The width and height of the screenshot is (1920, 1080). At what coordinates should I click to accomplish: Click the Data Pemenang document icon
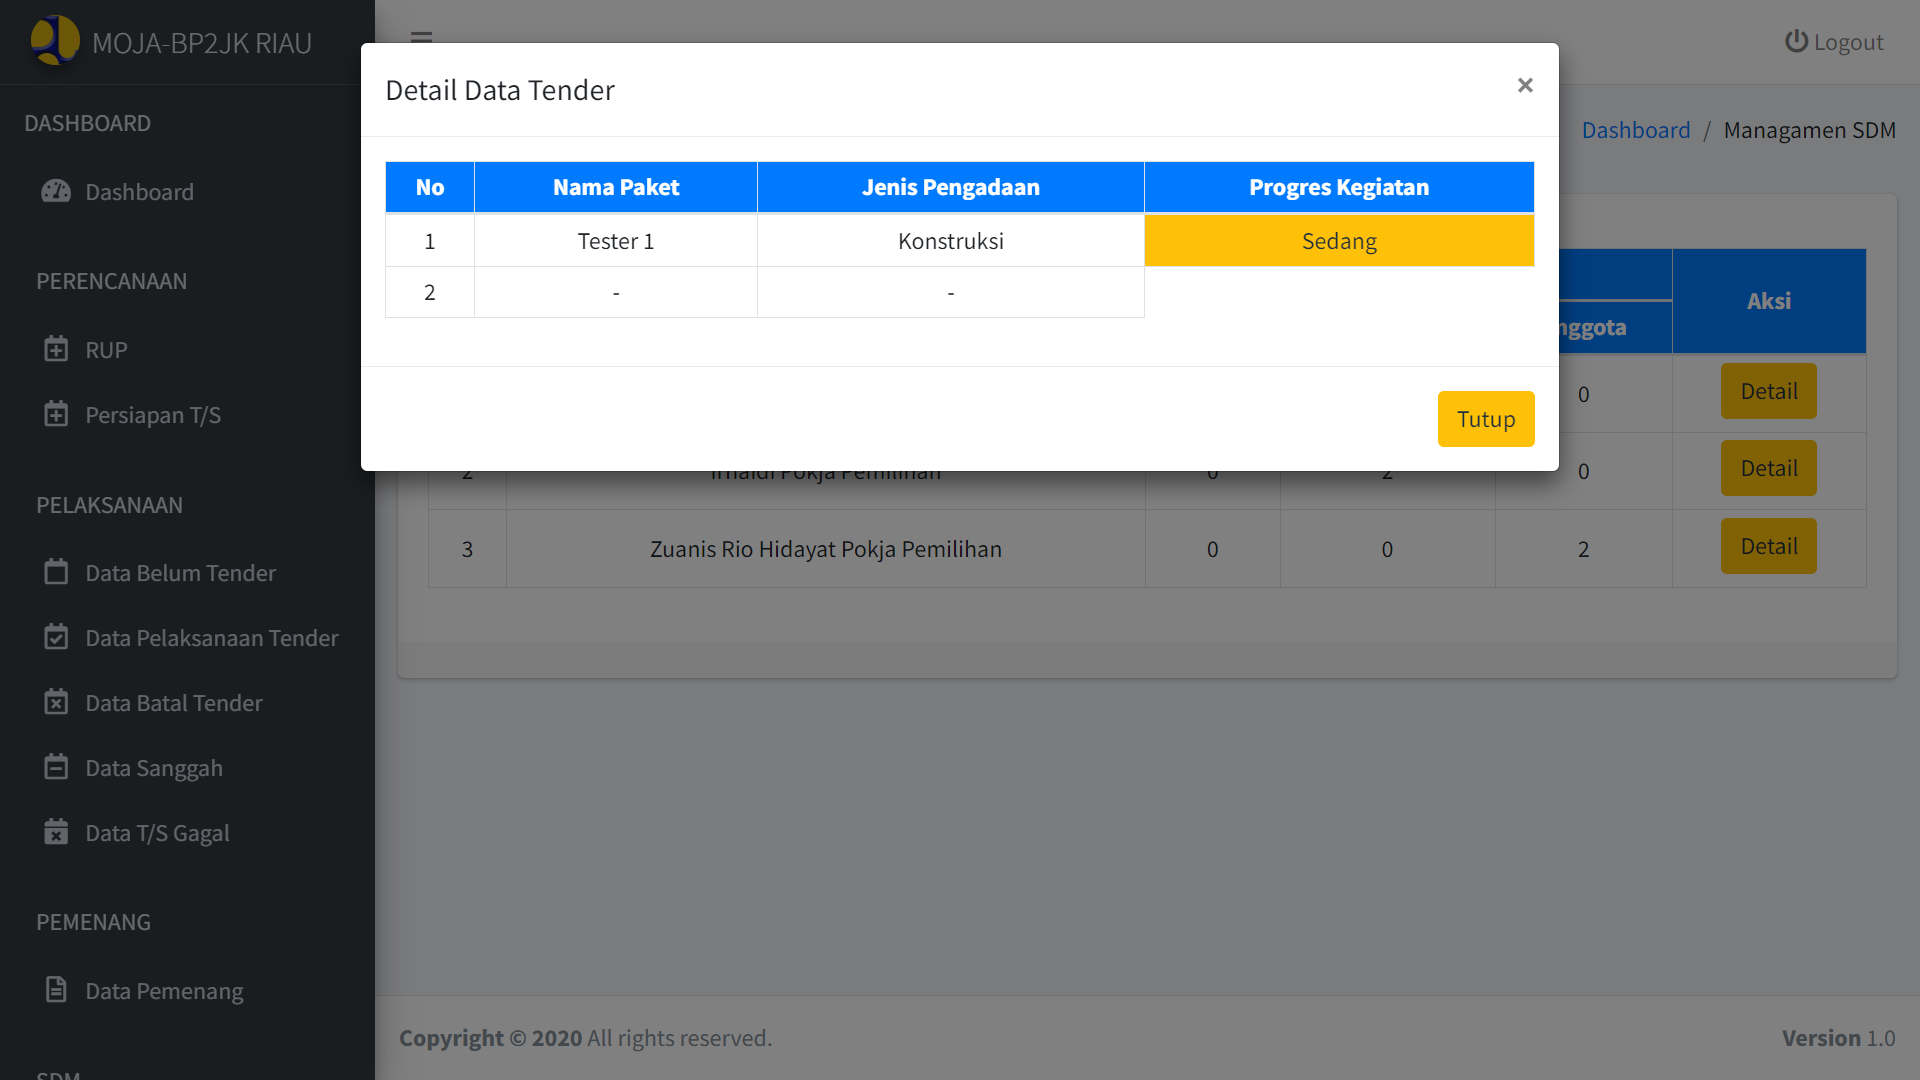(56, 990)
